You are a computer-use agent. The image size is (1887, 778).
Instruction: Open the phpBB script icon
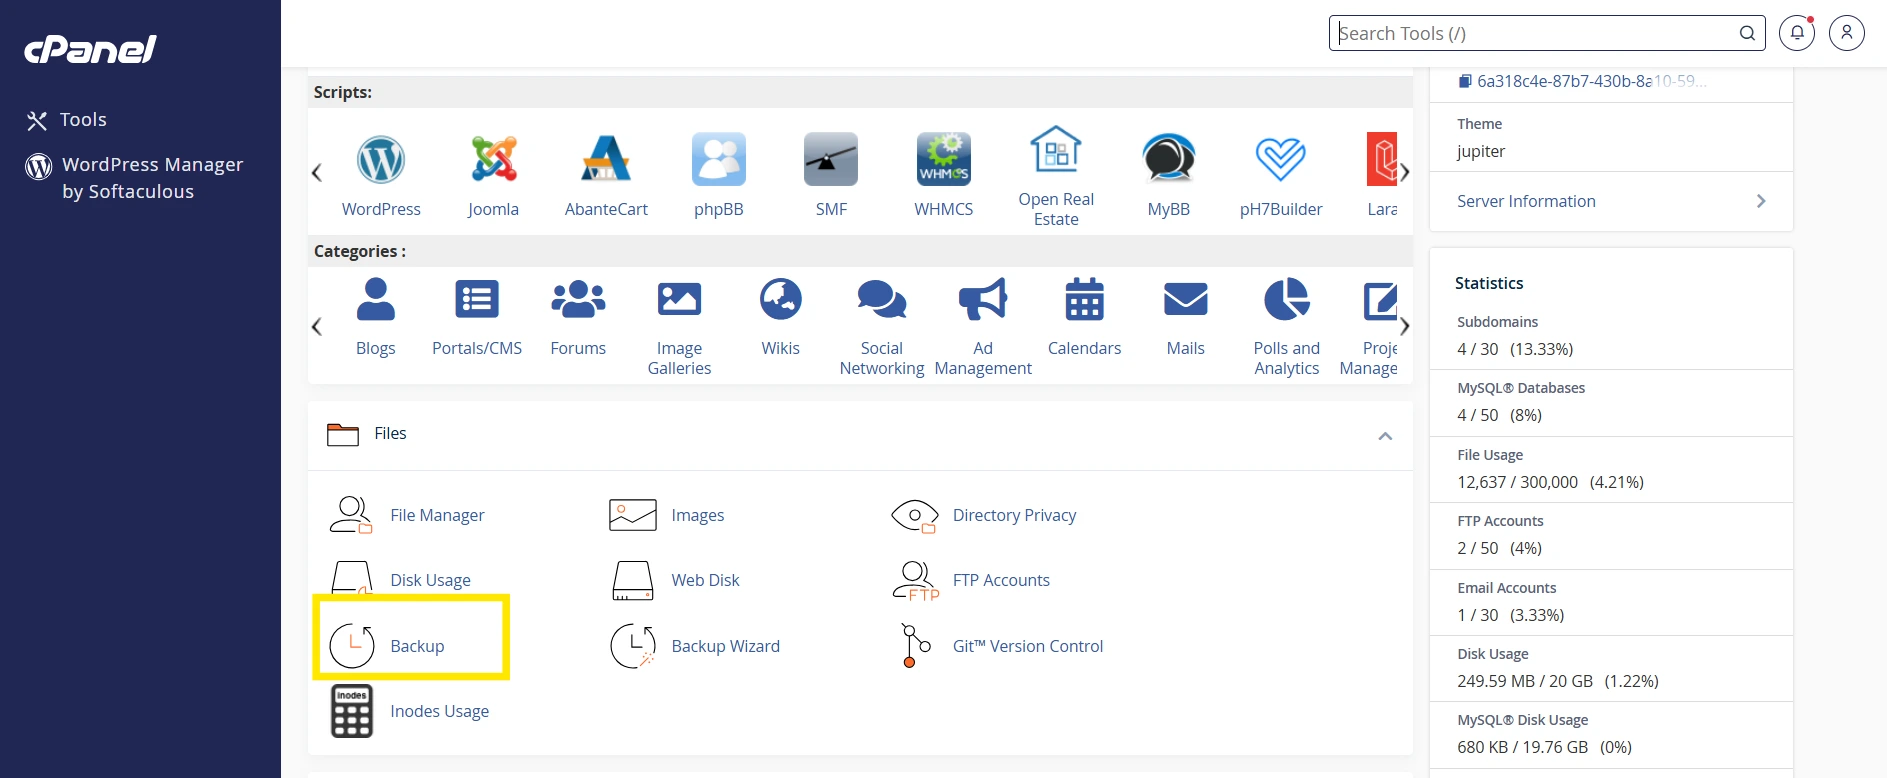click(719, 159)
